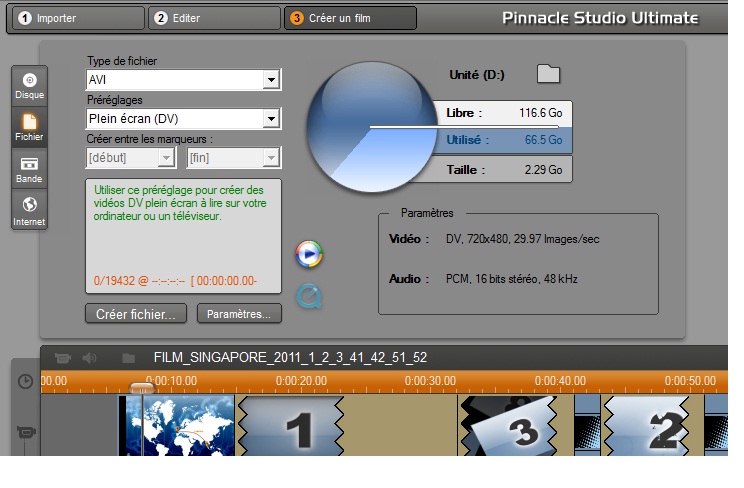Click the Utilisé 66.5 Go row
The width and height of the screenshot is (744, 488).
504,140
